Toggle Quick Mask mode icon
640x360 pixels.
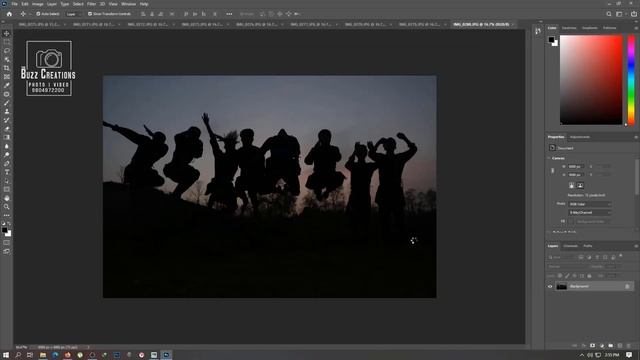point(7,242)
